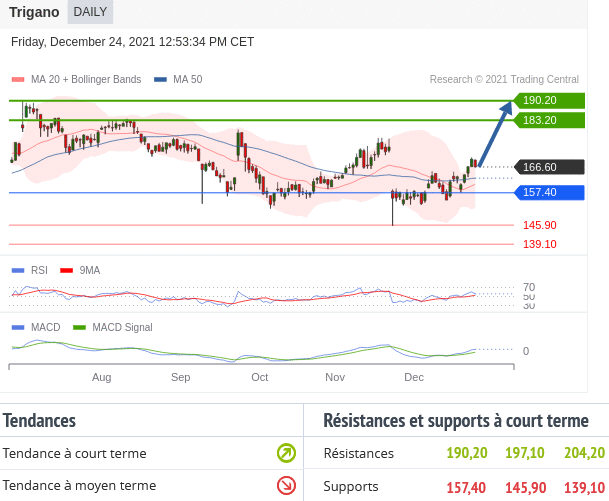Screen dimensions: 609x501
Task: Click the 190.20 resistance price tag
Action: coord(549,100)
